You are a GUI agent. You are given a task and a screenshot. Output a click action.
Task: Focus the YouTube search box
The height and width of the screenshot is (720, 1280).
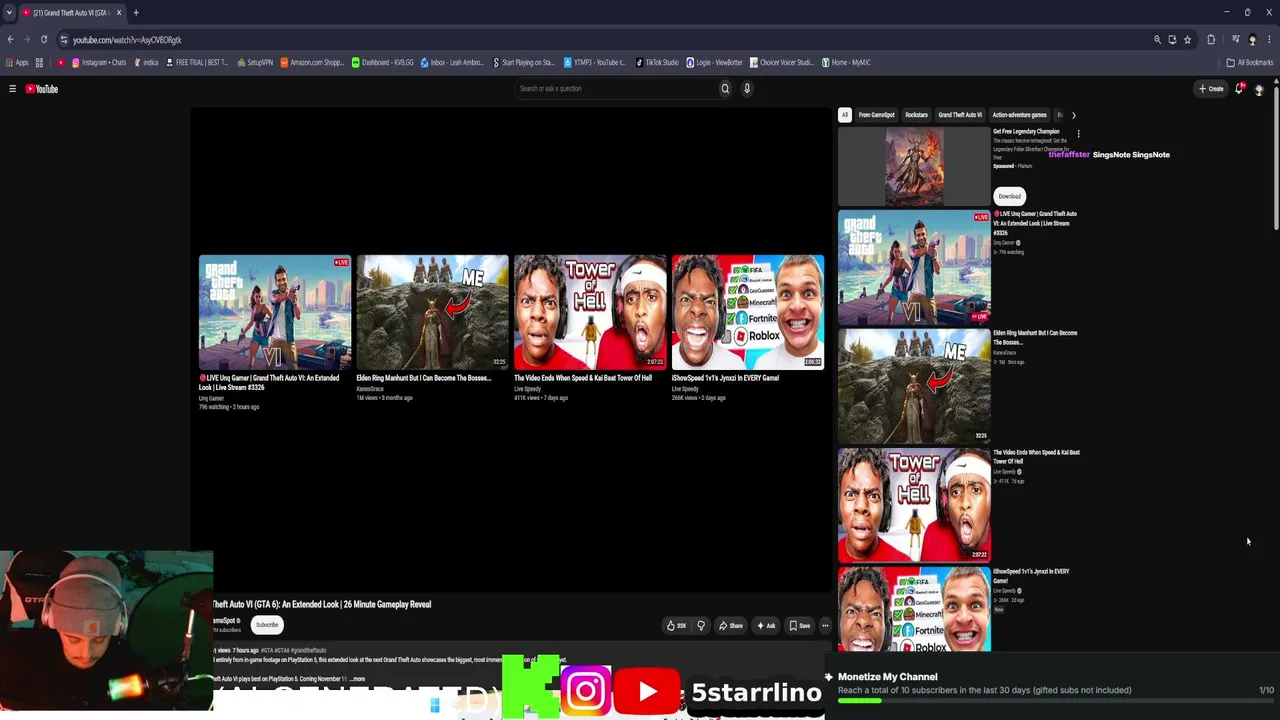tap(615, 89)
